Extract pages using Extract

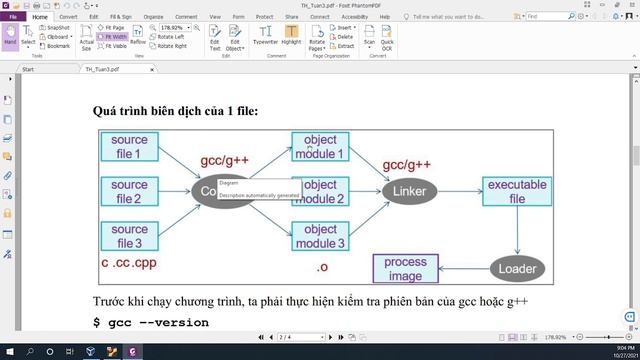point(342,46)
